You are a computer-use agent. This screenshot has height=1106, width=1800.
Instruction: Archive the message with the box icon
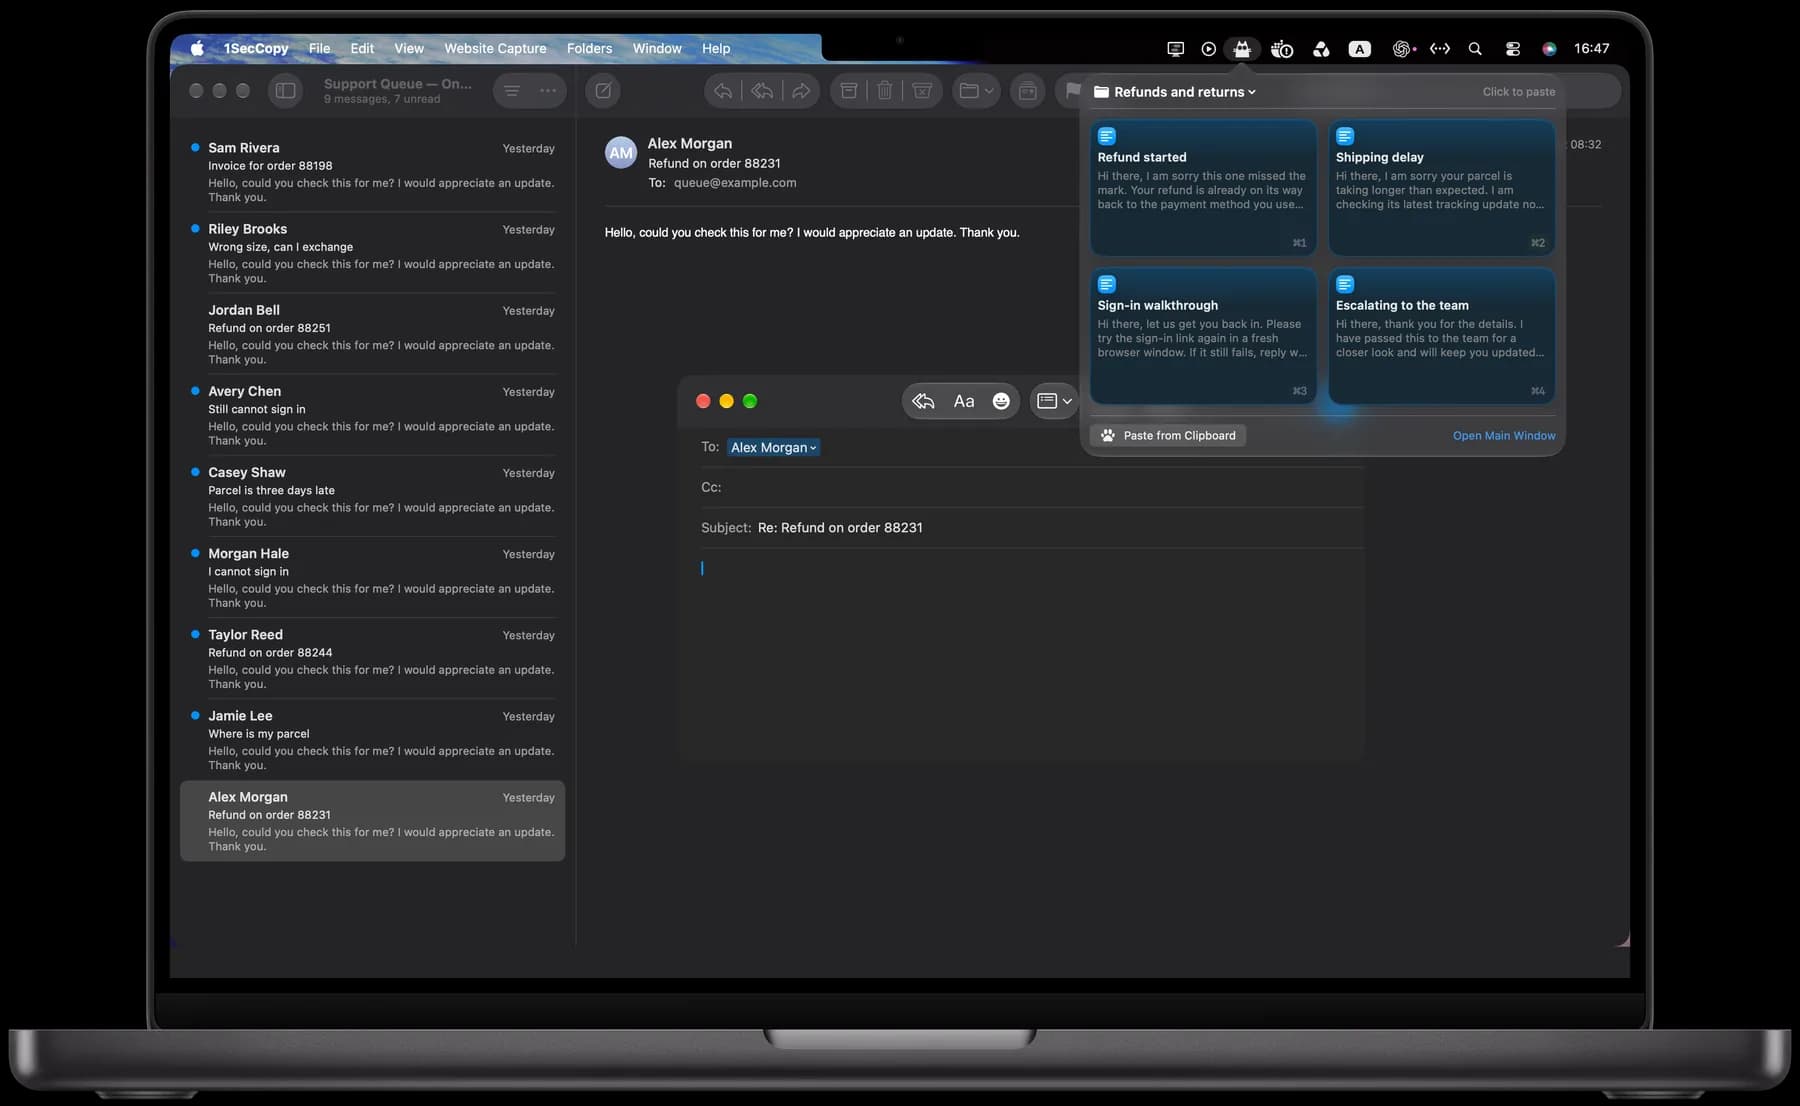pyautogui.click(x=848, y=91)
